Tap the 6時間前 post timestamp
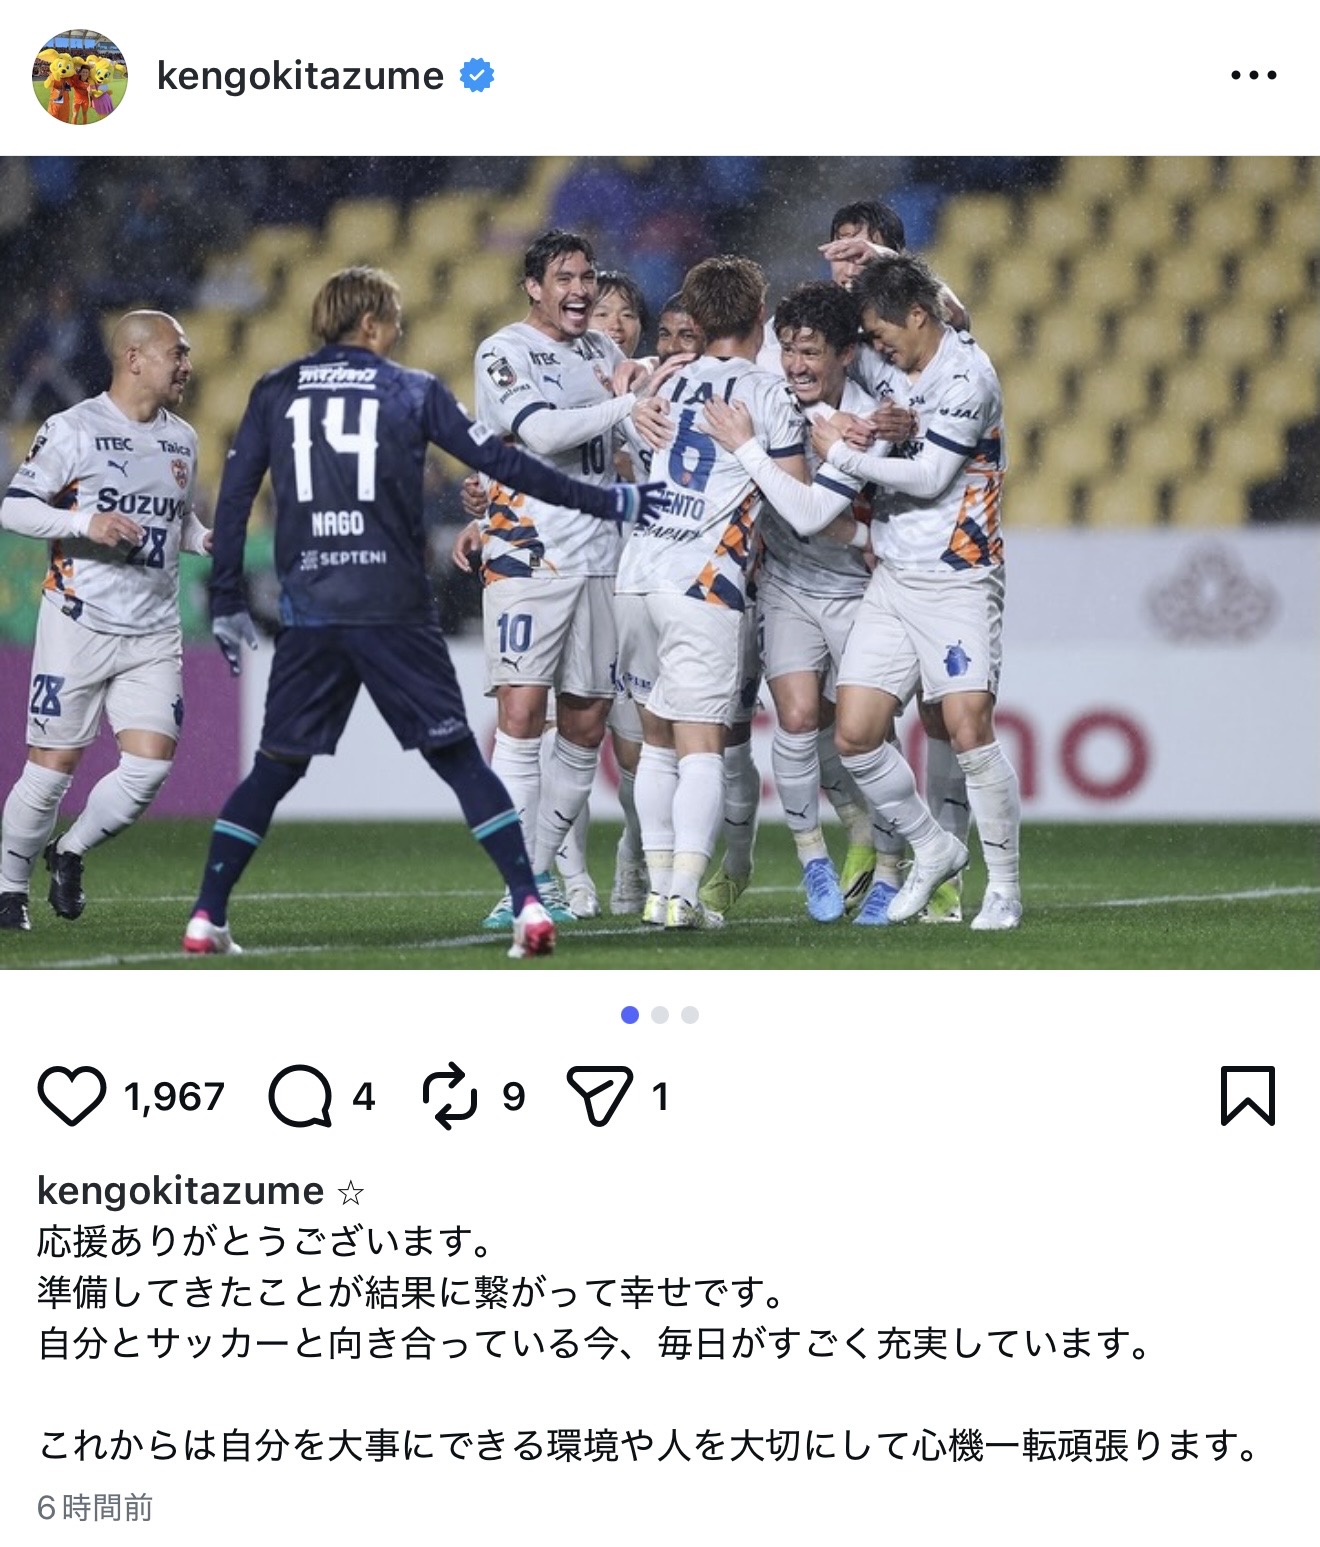 (x=95, y=1508)
